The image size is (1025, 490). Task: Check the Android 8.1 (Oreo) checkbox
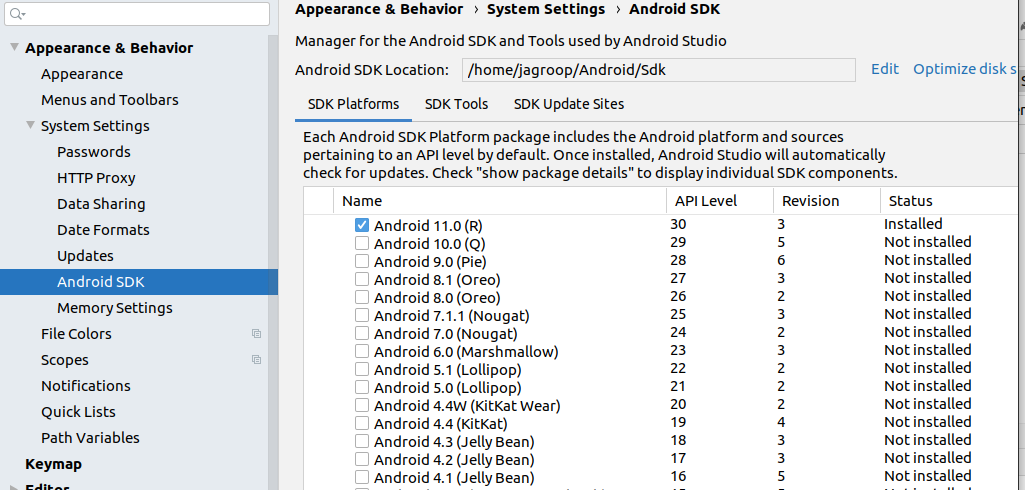pyautogui.click(x=361, y=279)
